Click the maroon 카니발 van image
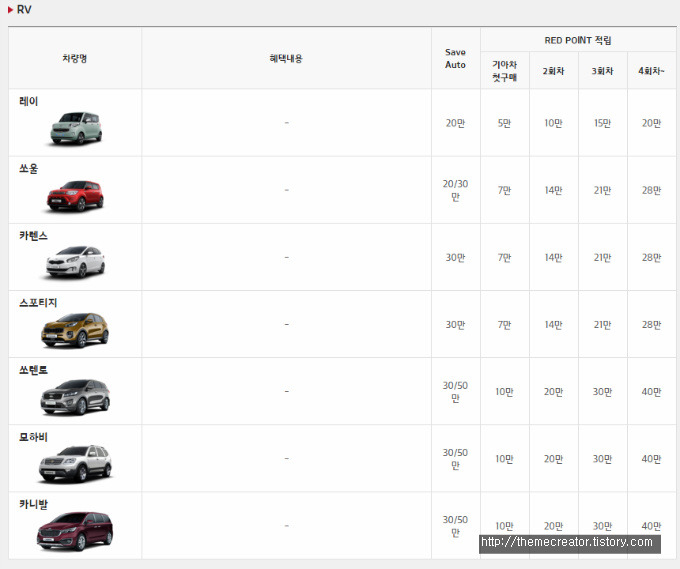 coord(75,531)
